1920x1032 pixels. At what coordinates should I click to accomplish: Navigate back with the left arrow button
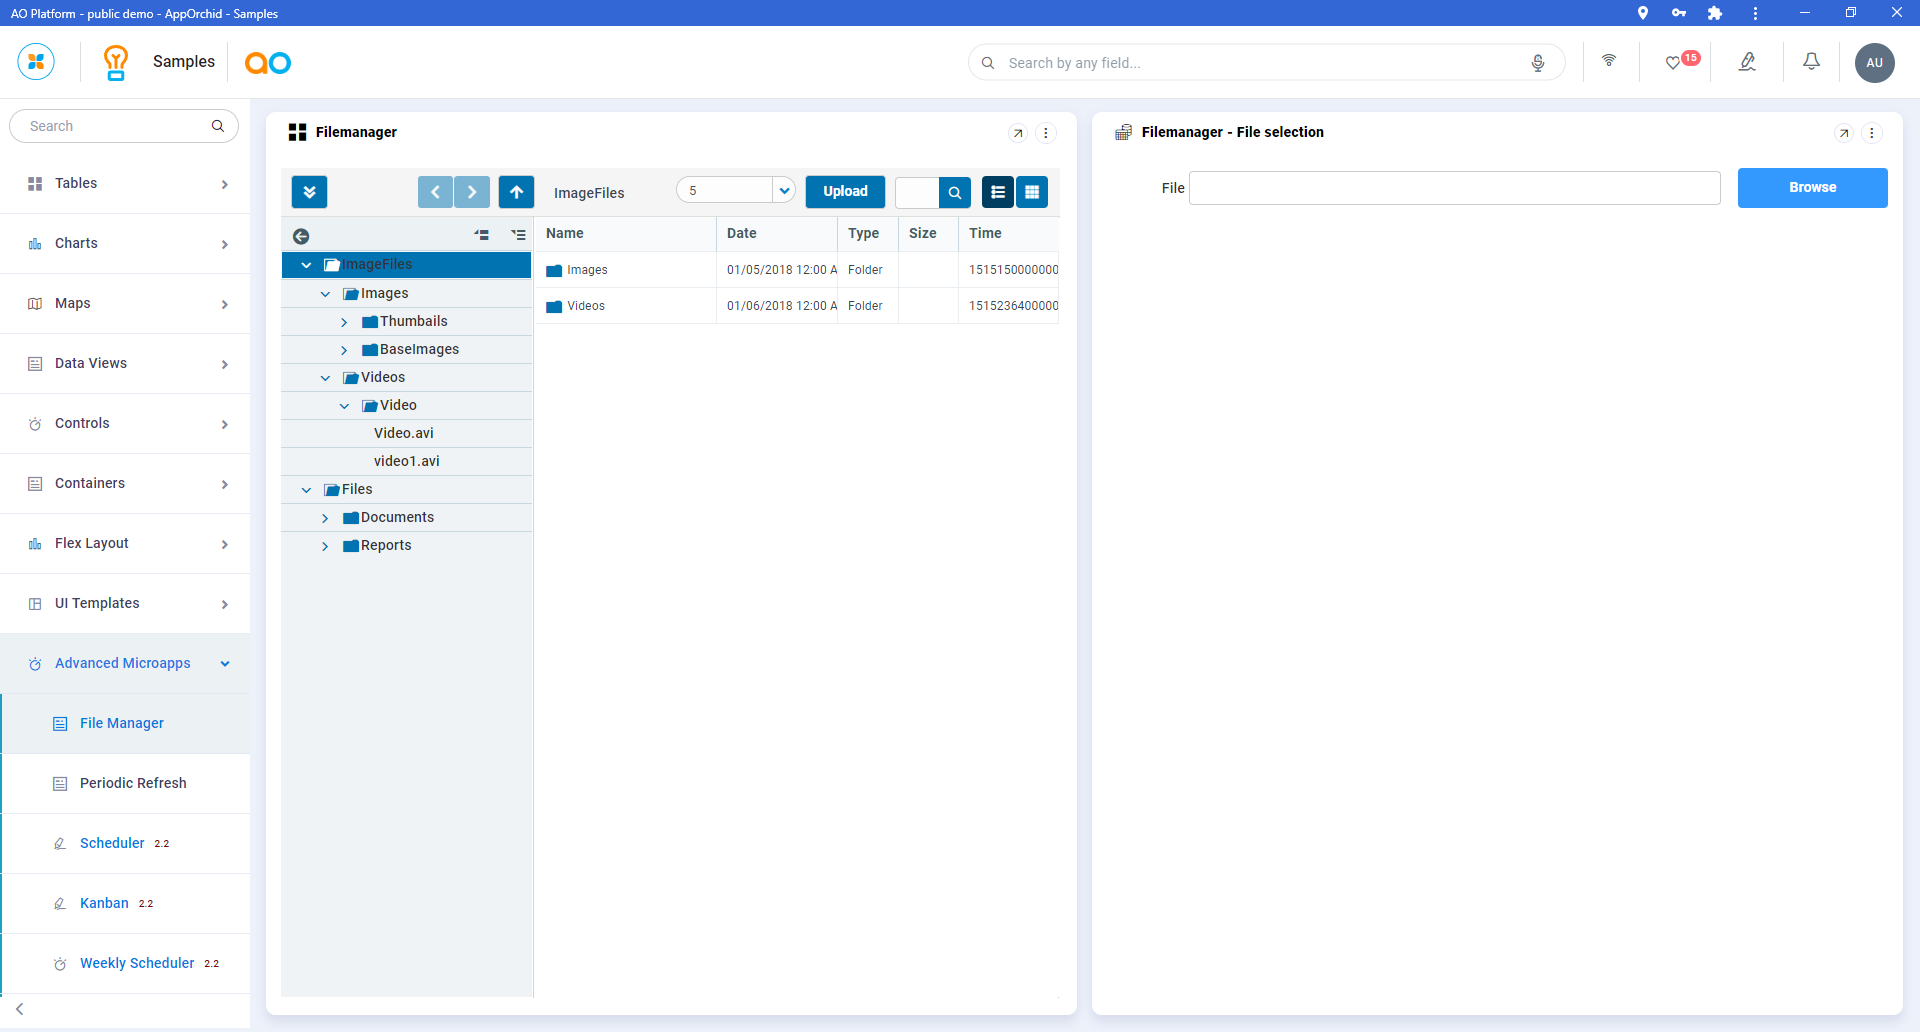[x=435, y=192]
